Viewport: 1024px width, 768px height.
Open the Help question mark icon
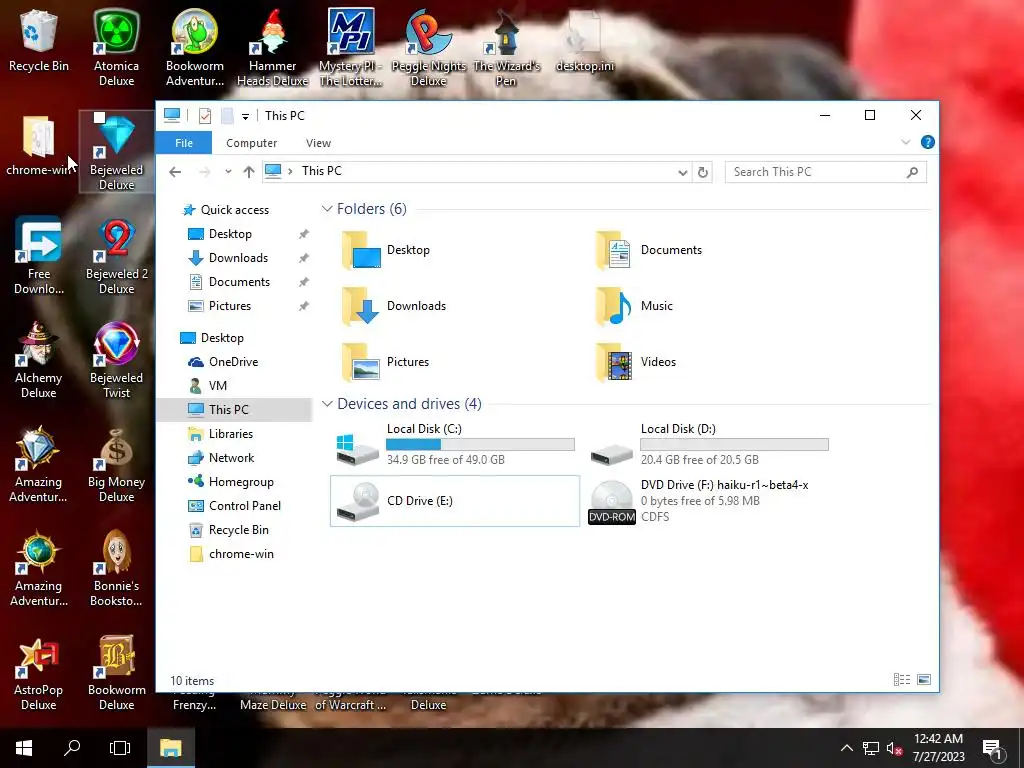pos(927,142)
